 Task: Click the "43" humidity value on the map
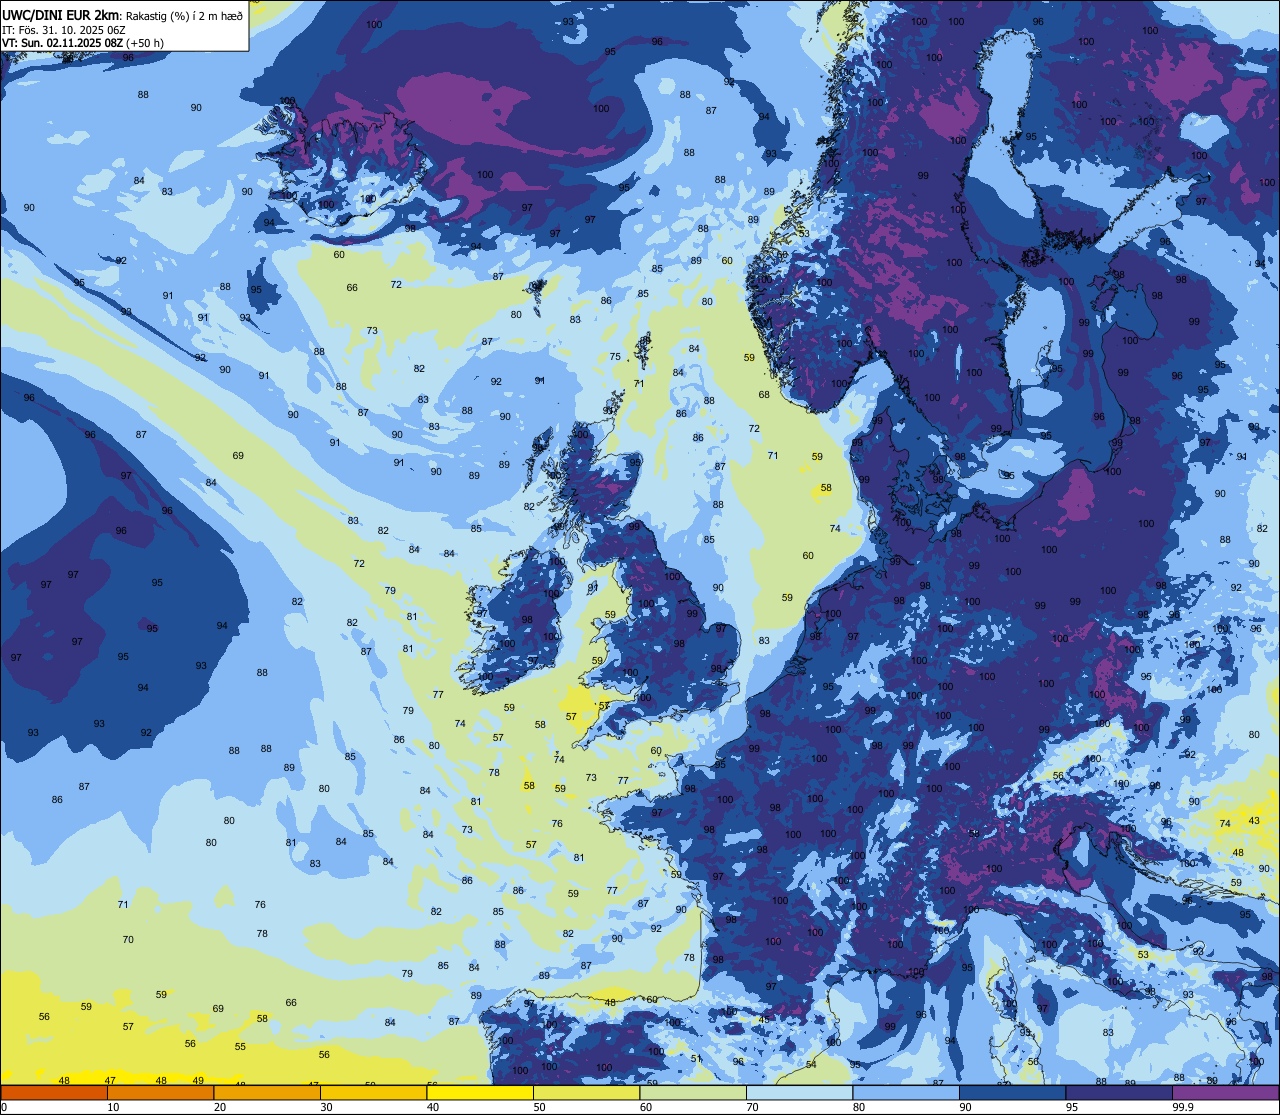[1255, 821]
